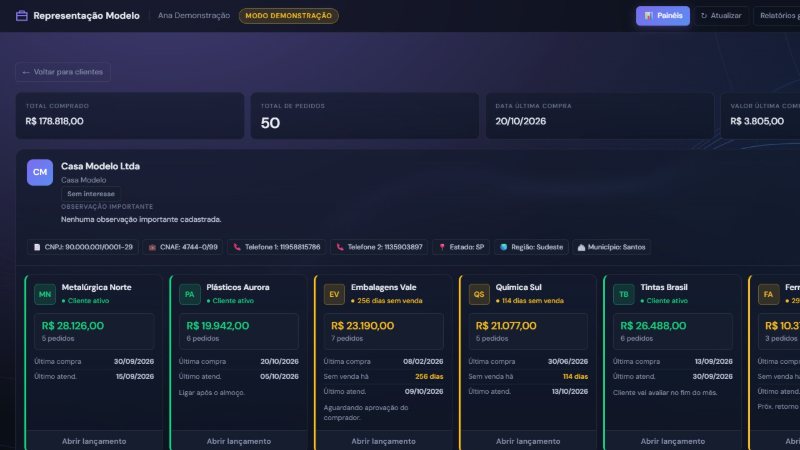
Task: Click the CM avatar of Casa Modelo
Action: [40, 172]
